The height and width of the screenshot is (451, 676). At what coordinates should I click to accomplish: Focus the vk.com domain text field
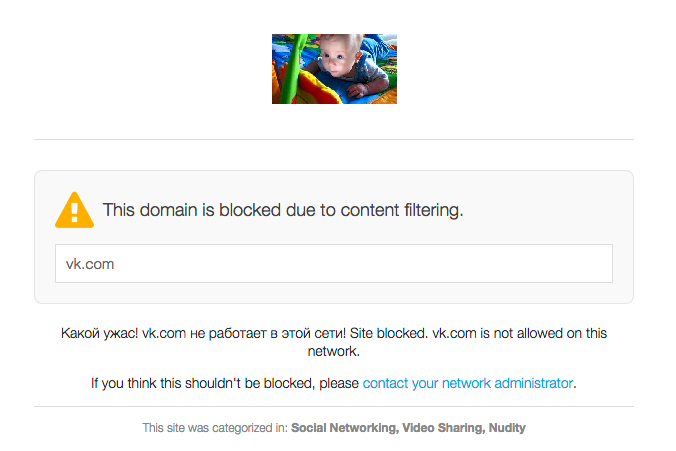tap(333, 264)
